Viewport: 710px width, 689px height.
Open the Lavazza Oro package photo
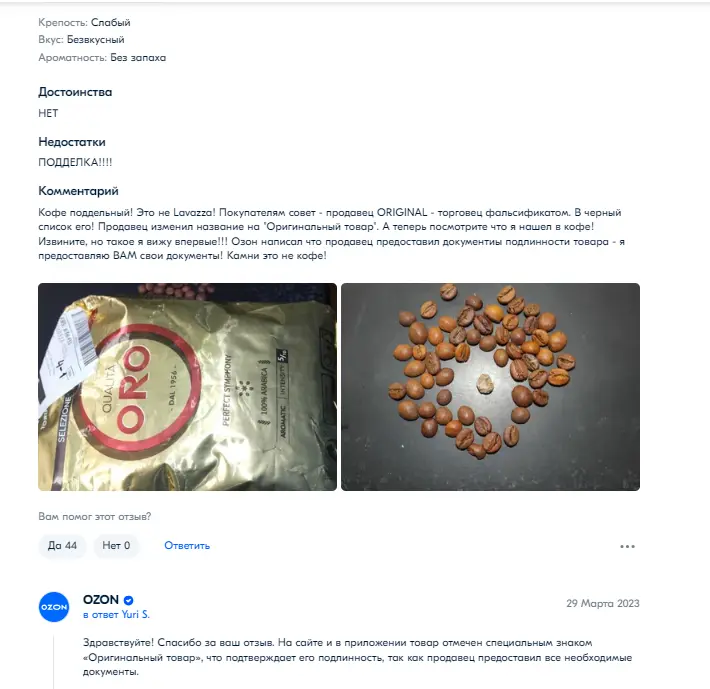(x=187, y=387)
